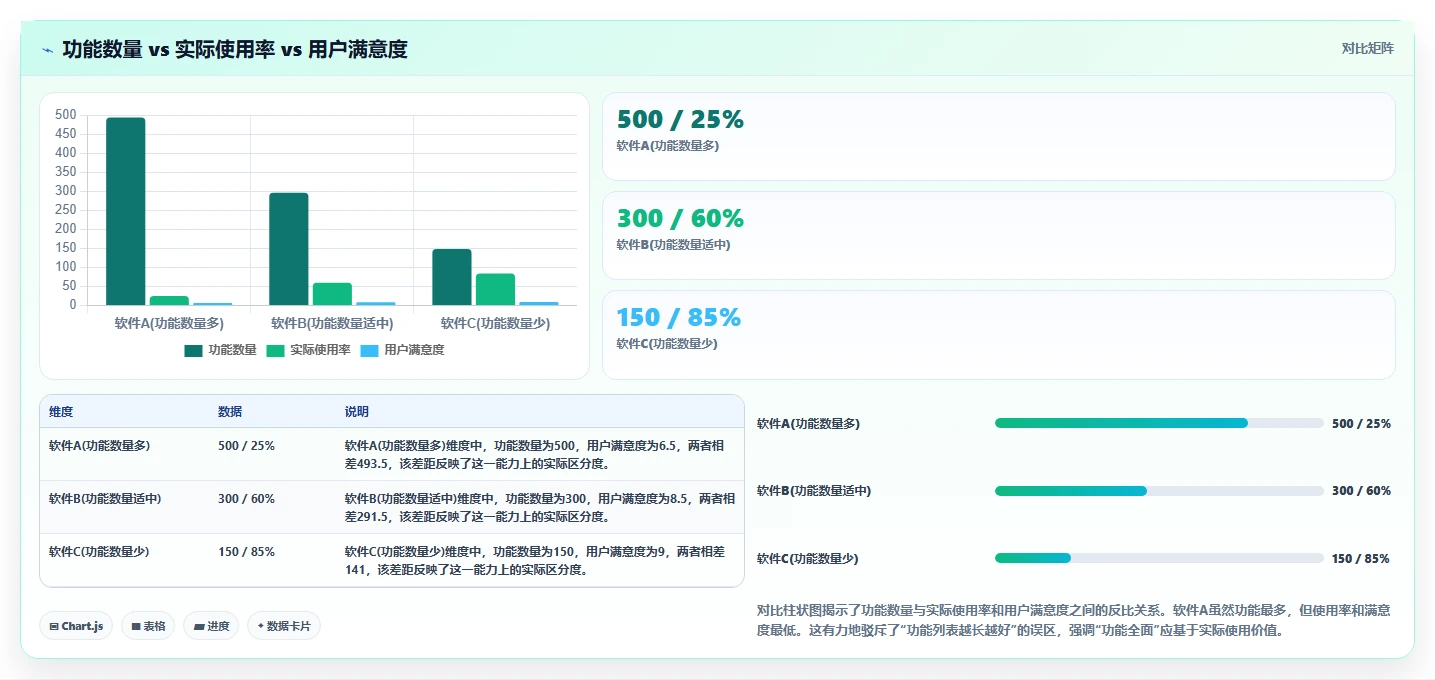Click the Chart.js tag chip
This screenshot has width=1435, height=680.
[x=76, y=626]
